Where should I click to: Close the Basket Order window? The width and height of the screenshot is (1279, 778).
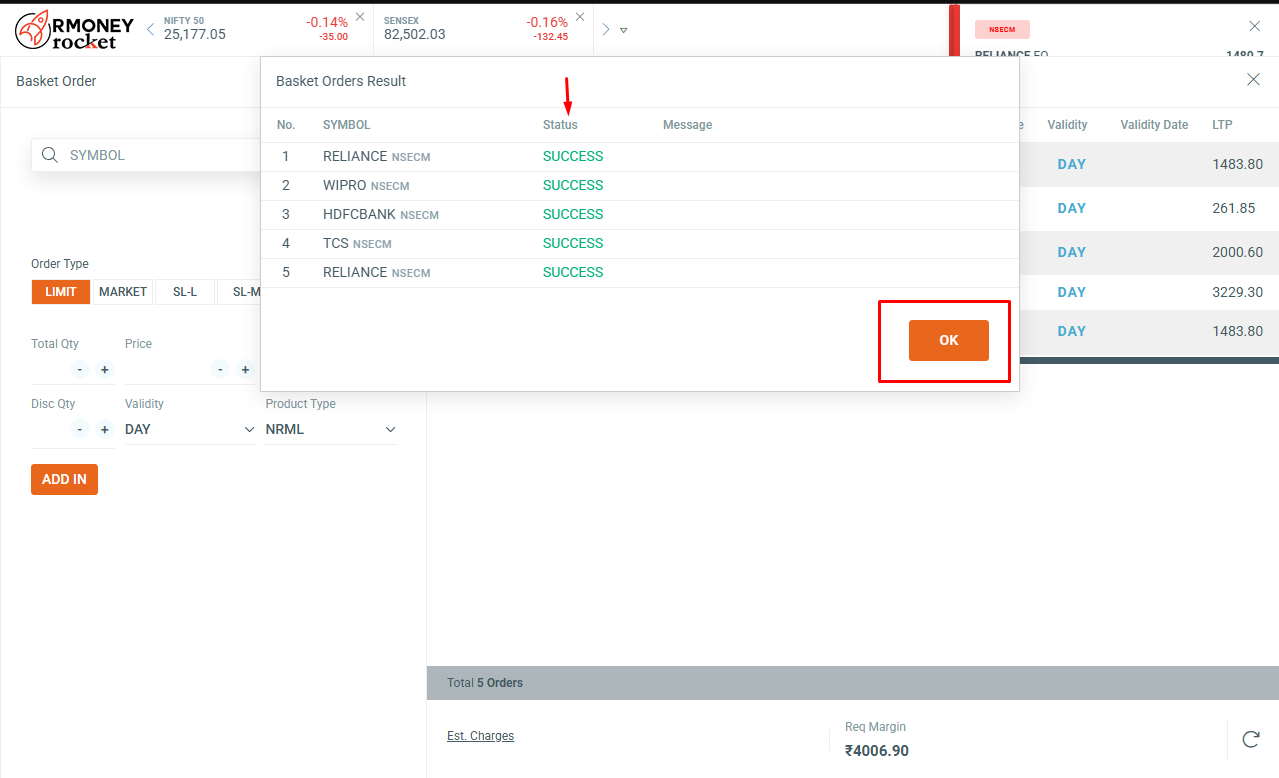[1253, 80]
